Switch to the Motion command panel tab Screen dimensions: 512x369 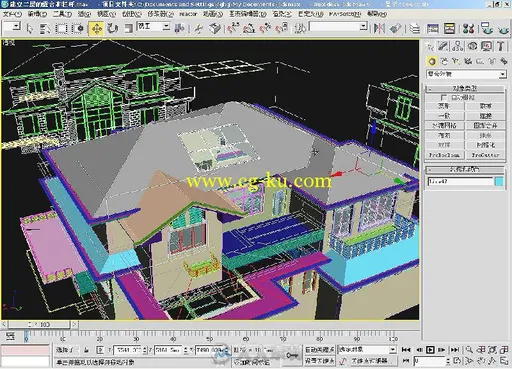click(x=472, y=46)
